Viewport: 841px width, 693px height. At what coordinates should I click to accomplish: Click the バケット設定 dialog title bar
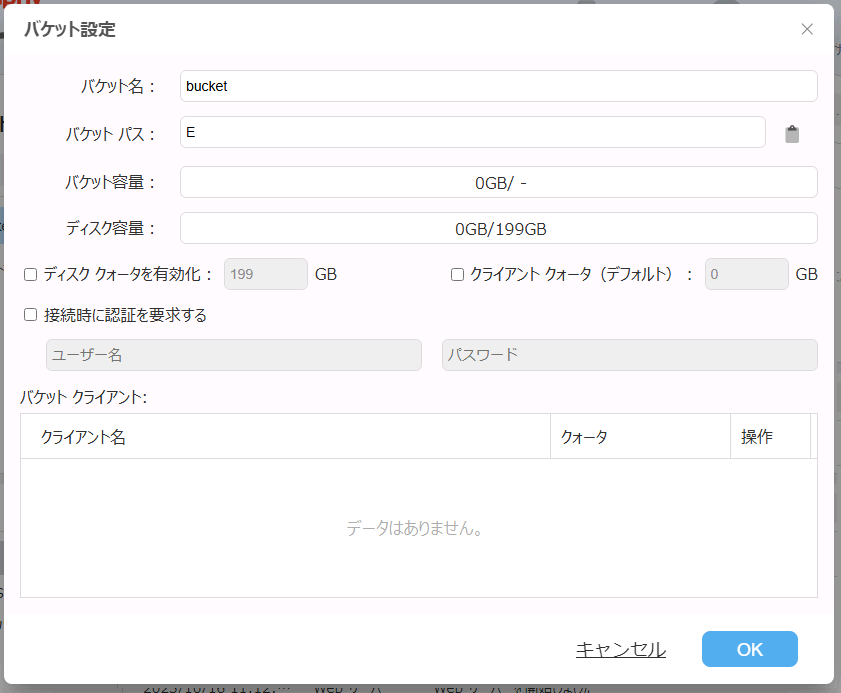coord(400,30)
